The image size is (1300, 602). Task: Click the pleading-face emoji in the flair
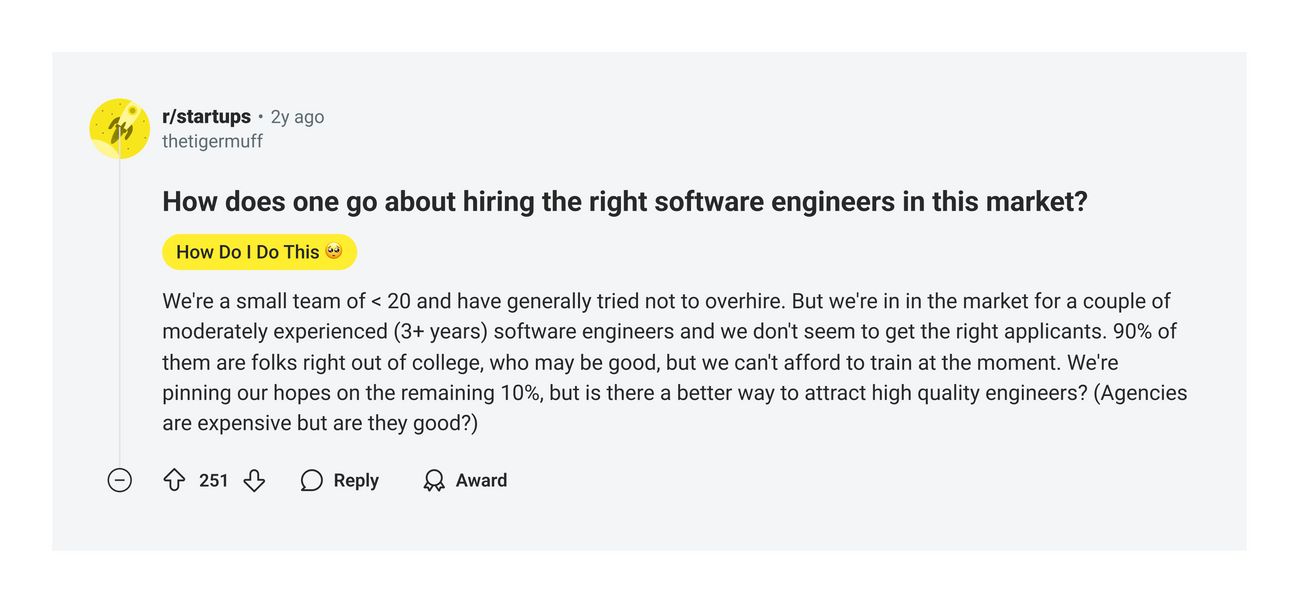click(334, 252)
